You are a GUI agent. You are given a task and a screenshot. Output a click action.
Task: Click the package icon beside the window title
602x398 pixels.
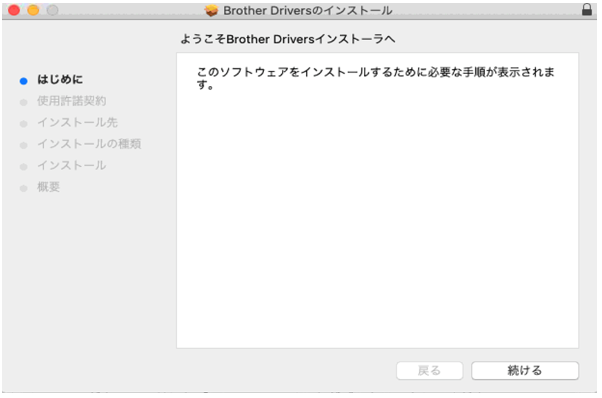pyautogui.click(x=211, y=10)
